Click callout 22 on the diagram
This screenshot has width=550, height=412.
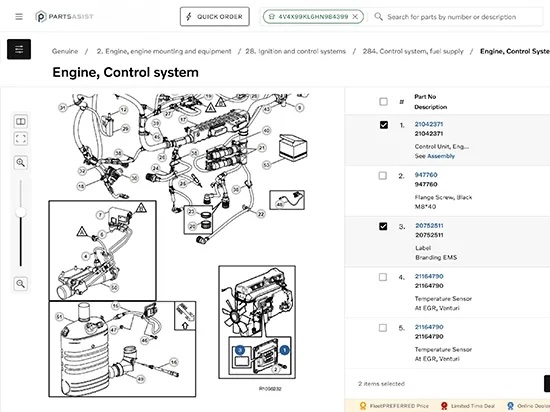coord(261,214)
